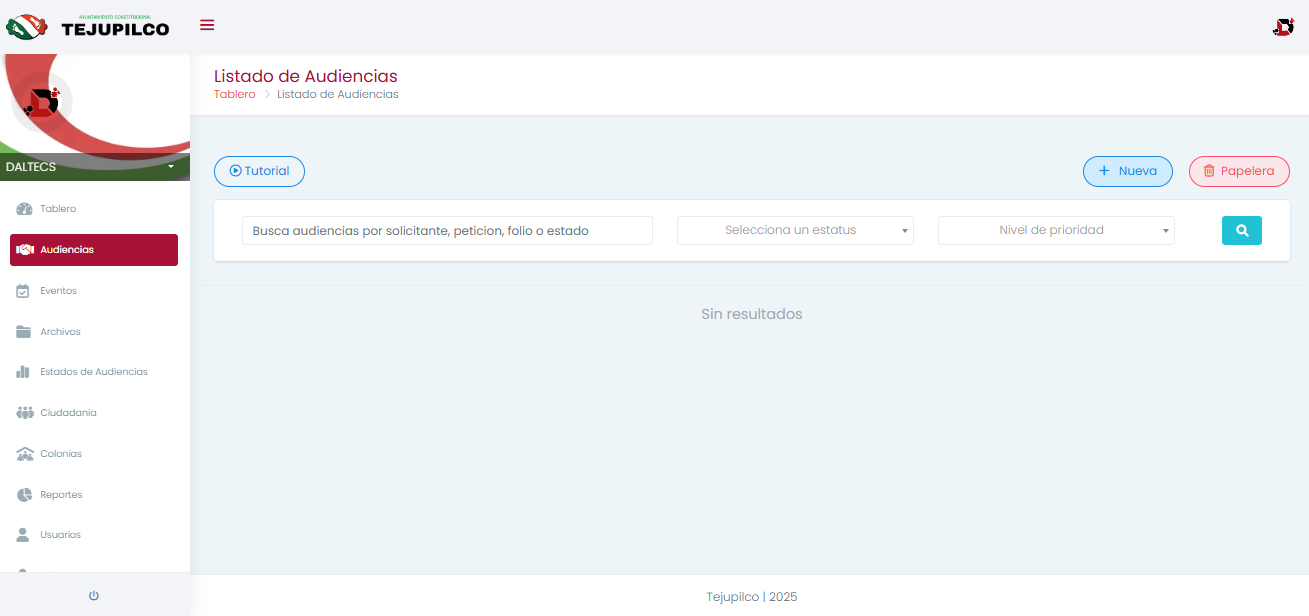
Task: Go to Estados de Audiencias menu
Action: [x=93, y=372]
